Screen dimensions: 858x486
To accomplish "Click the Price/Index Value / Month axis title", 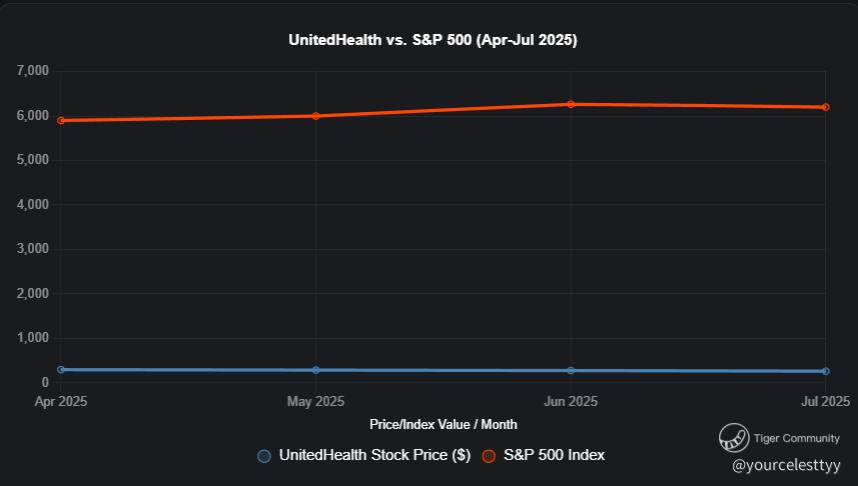I will (443, 425).
